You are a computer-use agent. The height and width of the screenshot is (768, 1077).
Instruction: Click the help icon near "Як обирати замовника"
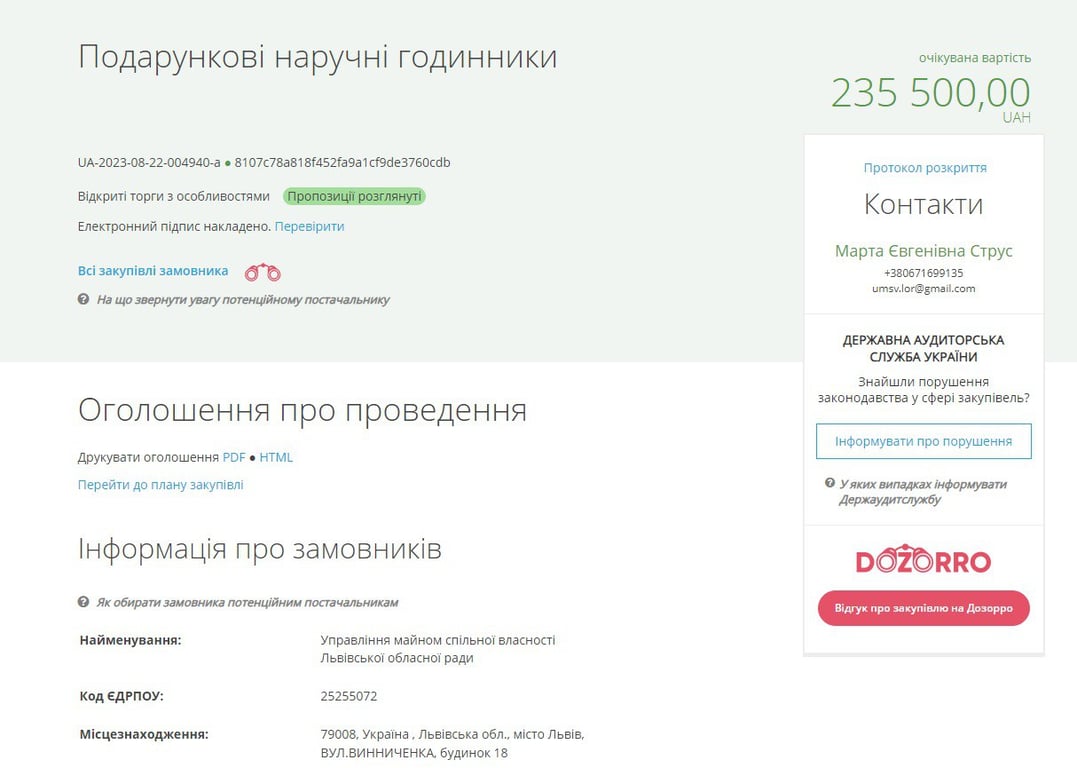click(x=84, y=603)
